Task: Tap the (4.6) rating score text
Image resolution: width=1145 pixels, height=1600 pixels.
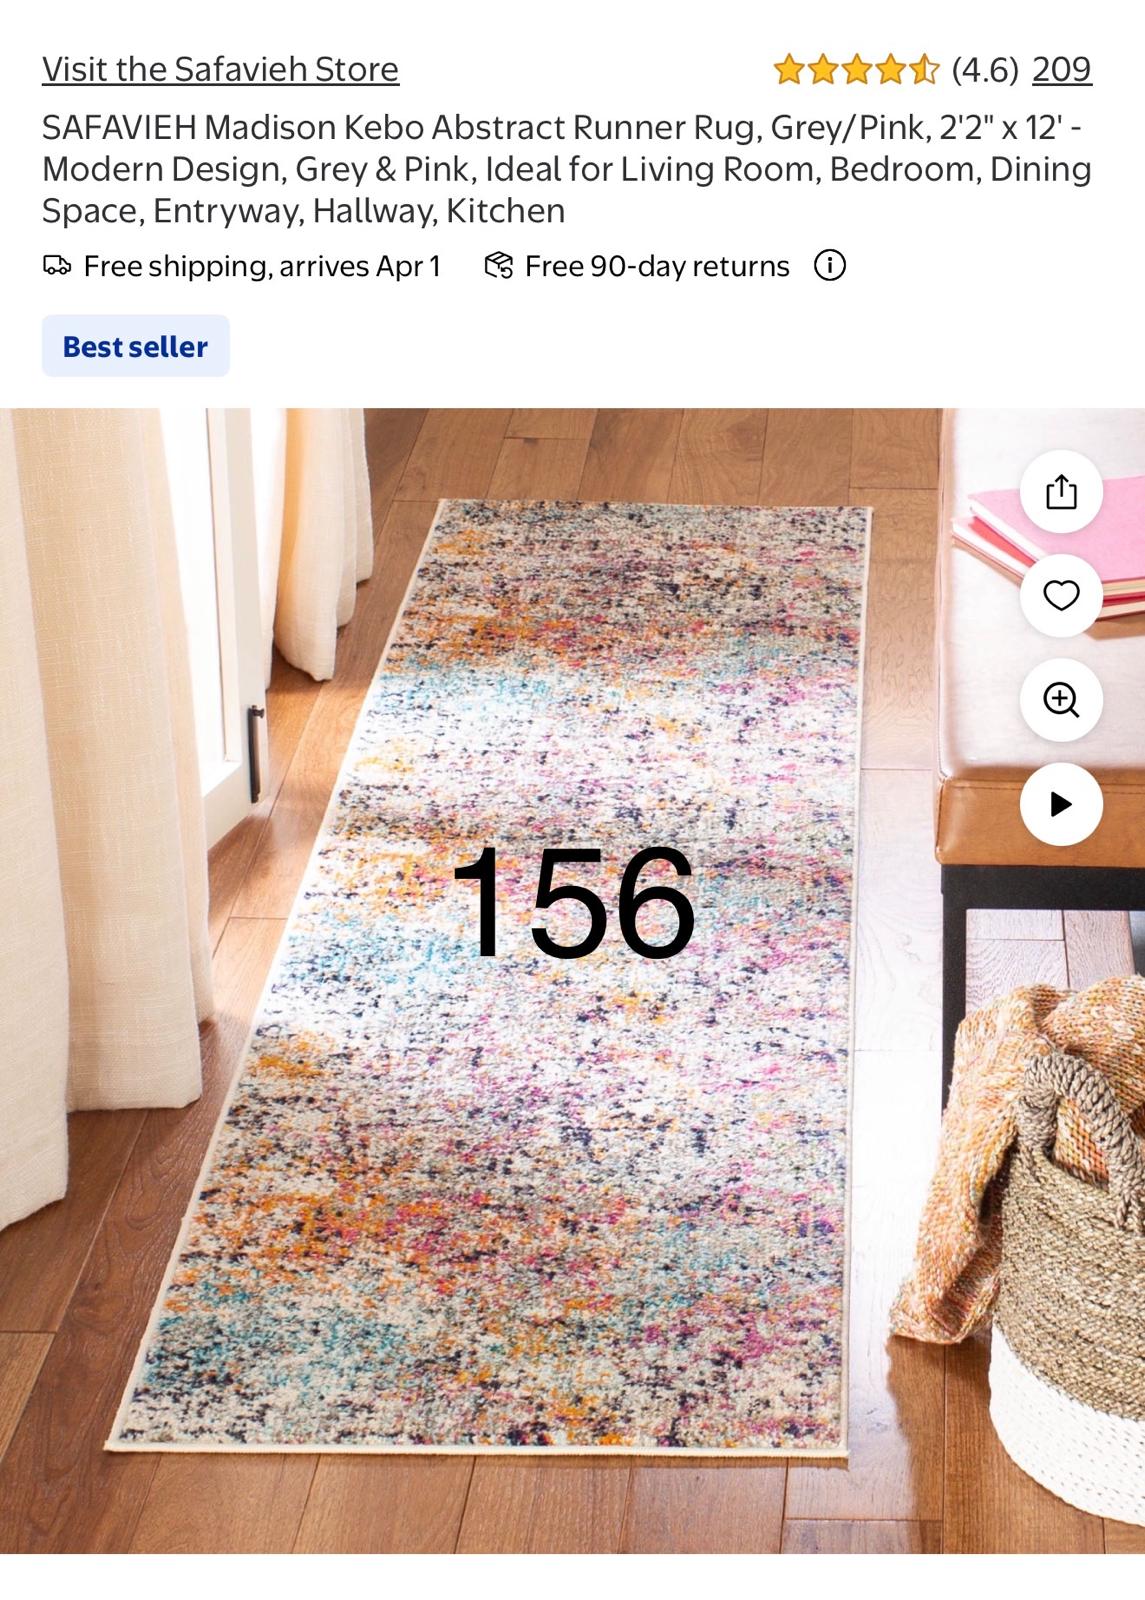Action: click(x=985, y=69)
